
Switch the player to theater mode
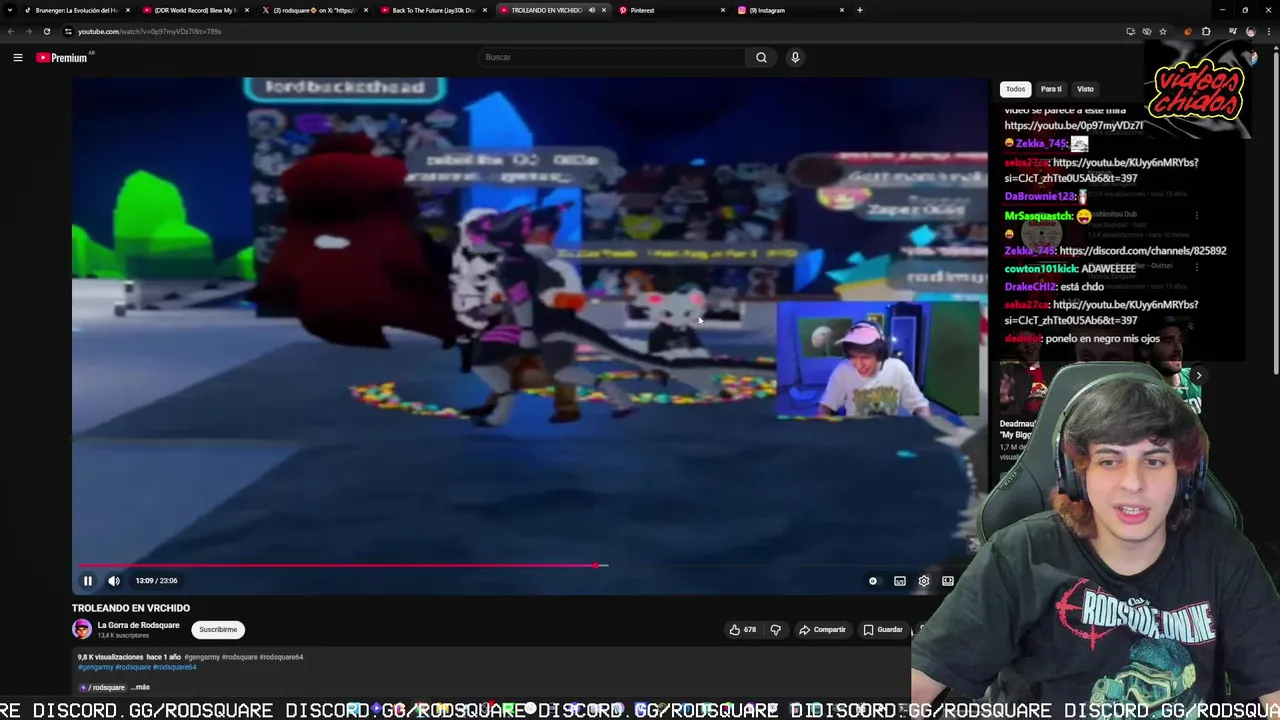tap(948, 581)
